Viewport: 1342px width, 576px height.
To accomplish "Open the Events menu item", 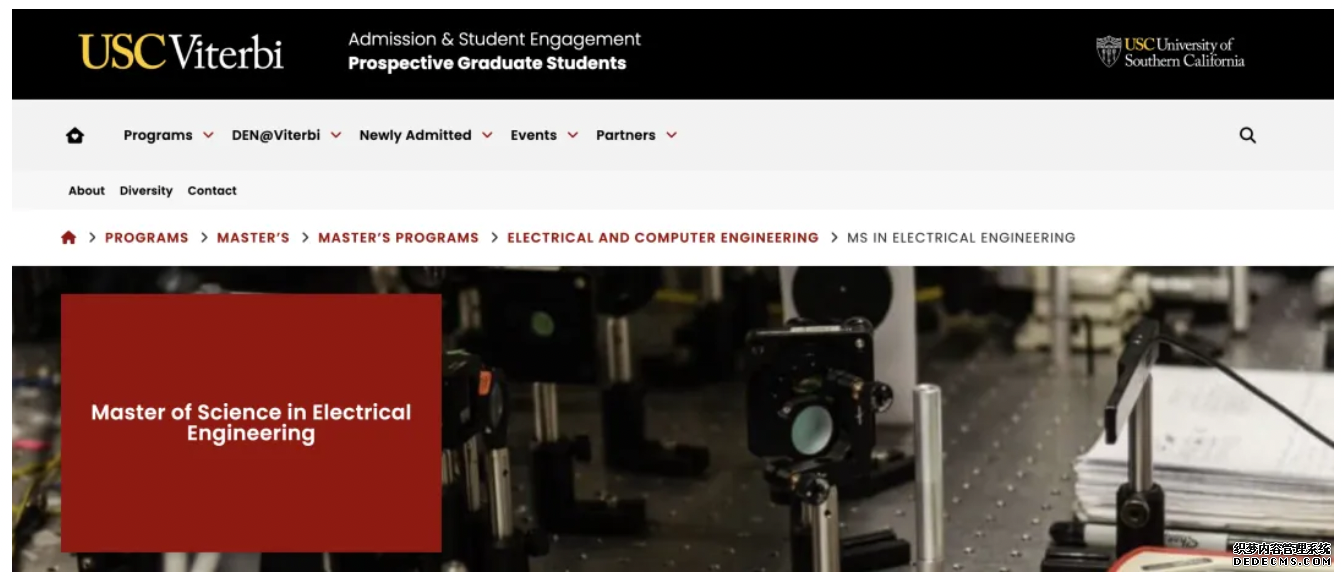I will [x=534, y=135].
